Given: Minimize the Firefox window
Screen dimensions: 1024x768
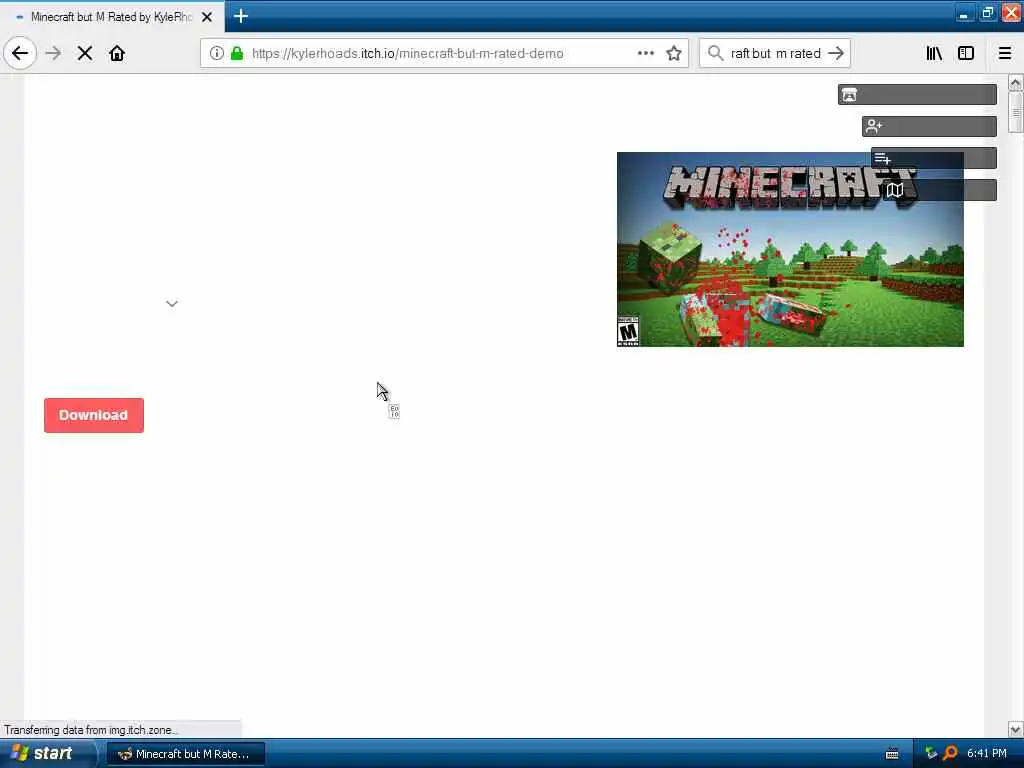Looking at the screenshot, I should pyautogui.click(x=963, y=13).
